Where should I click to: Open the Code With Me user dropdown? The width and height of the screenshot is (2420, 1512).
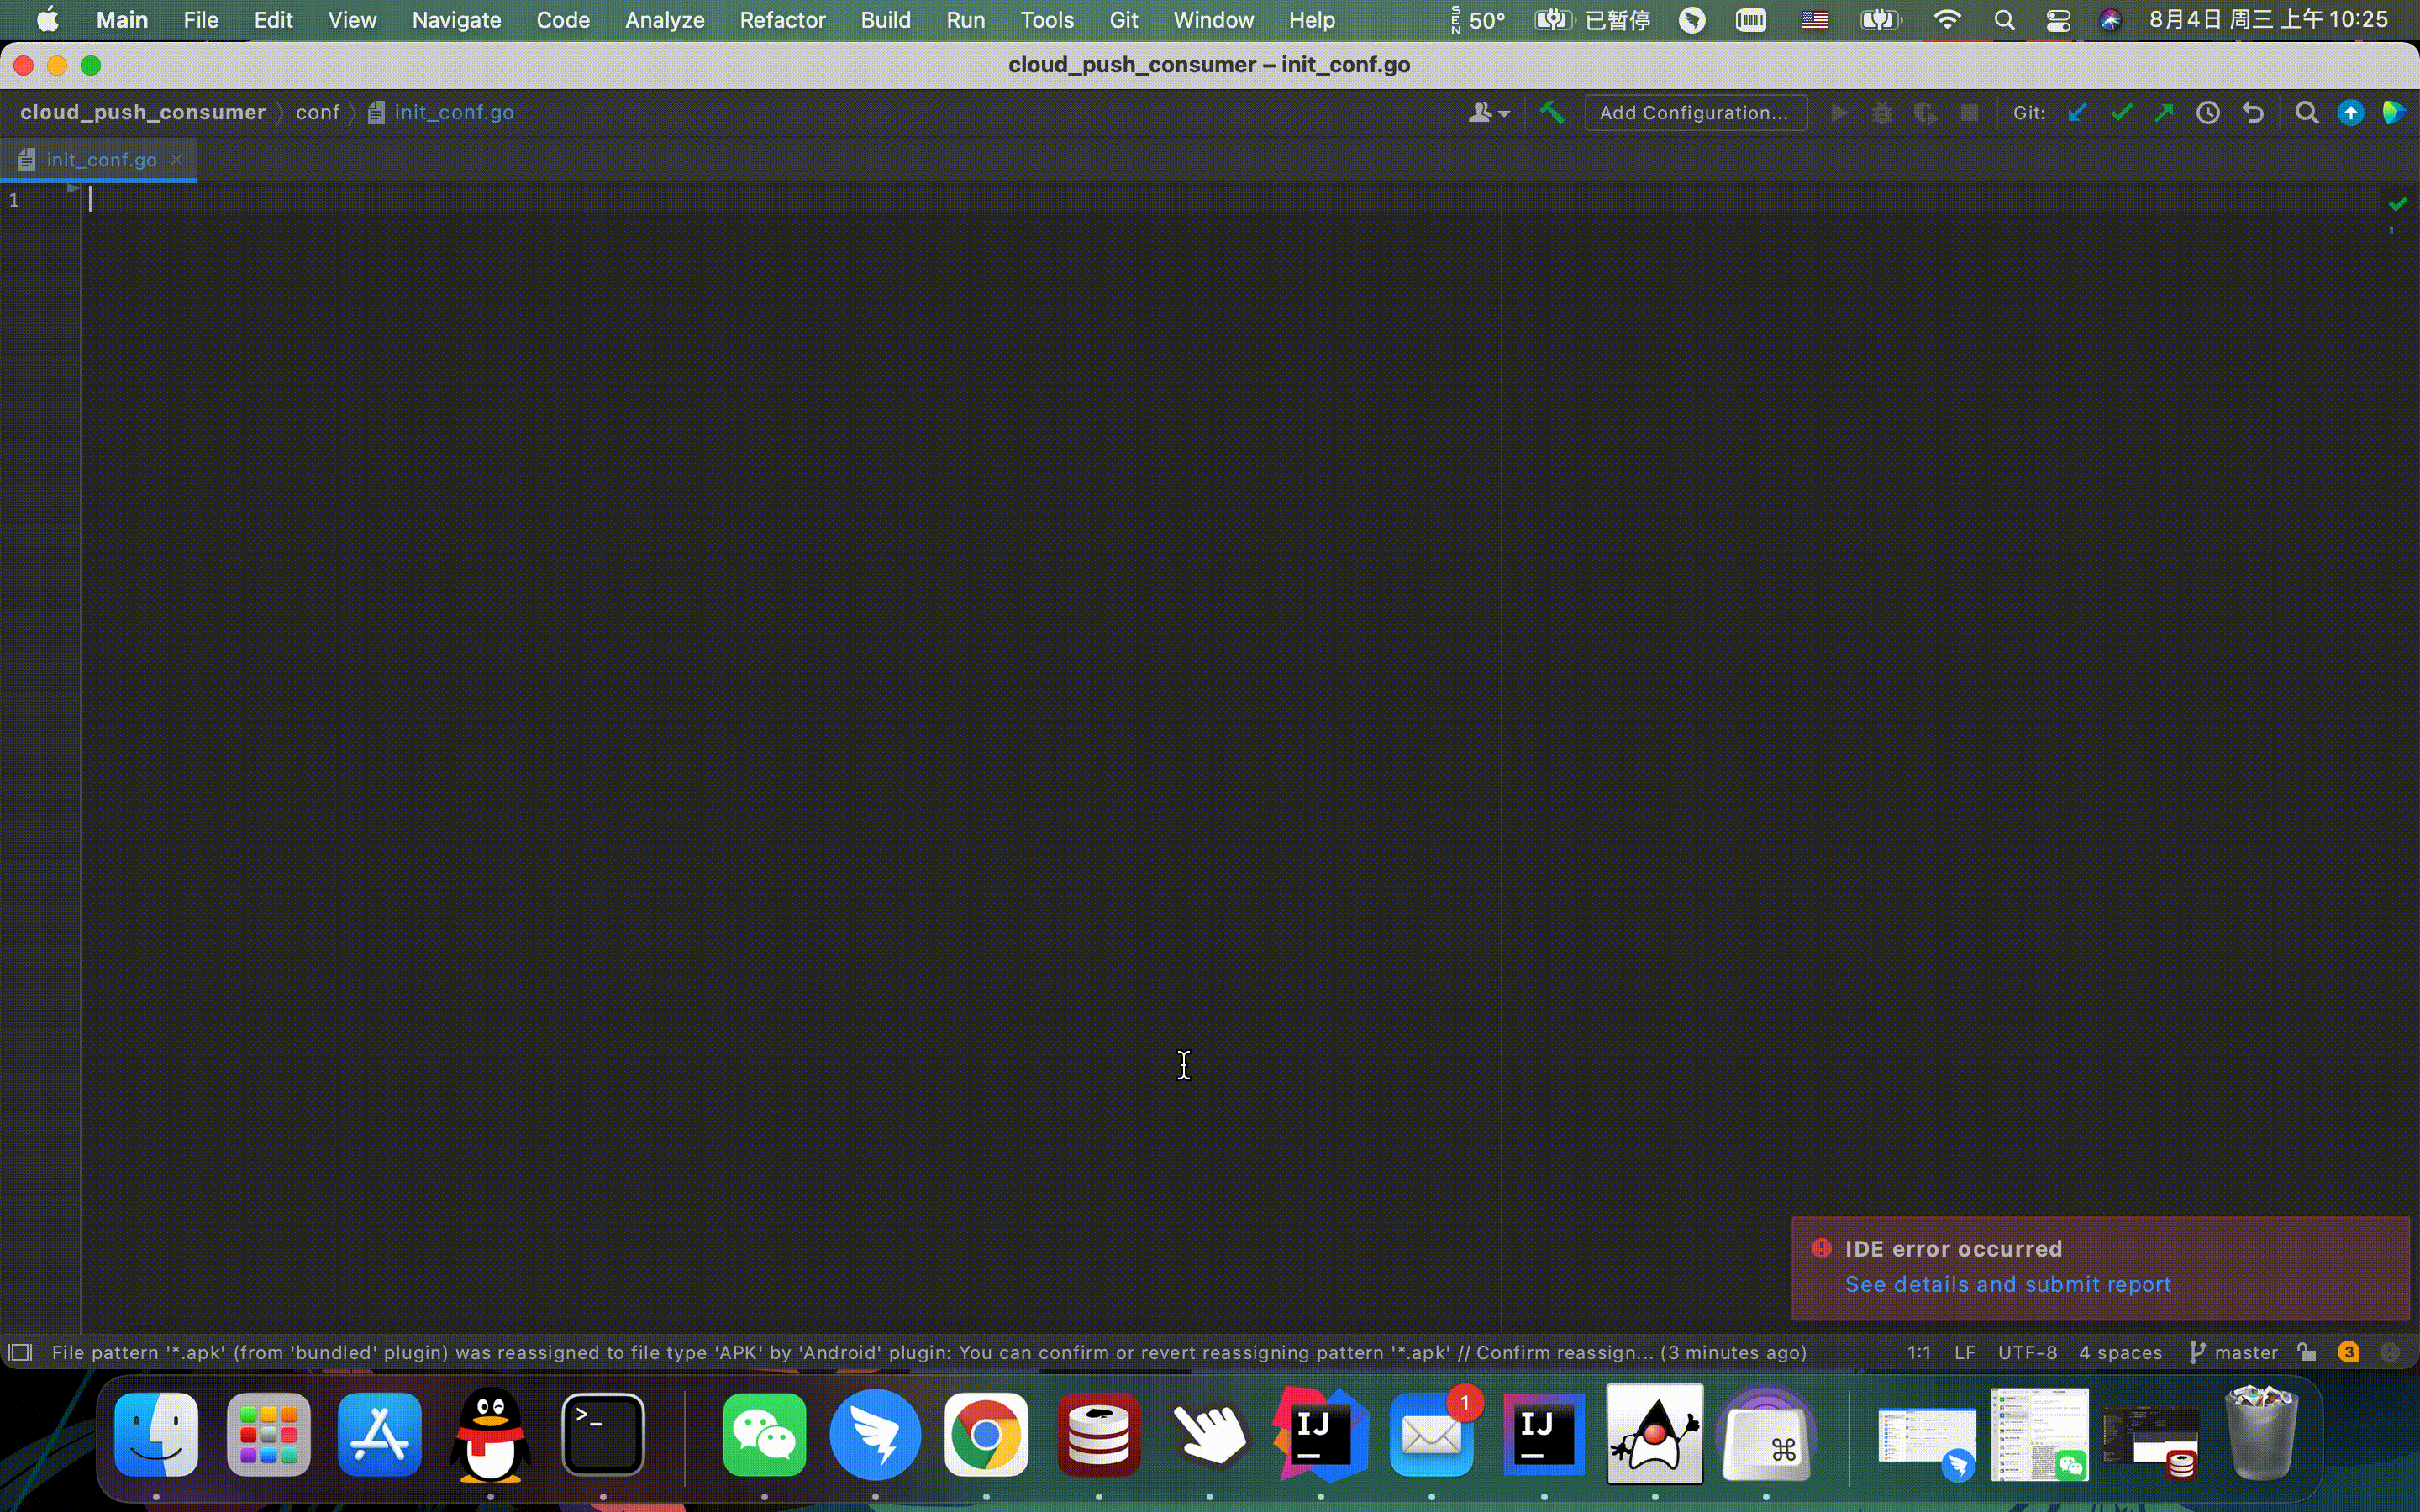pyautogui.click(x=1488, y=112)
